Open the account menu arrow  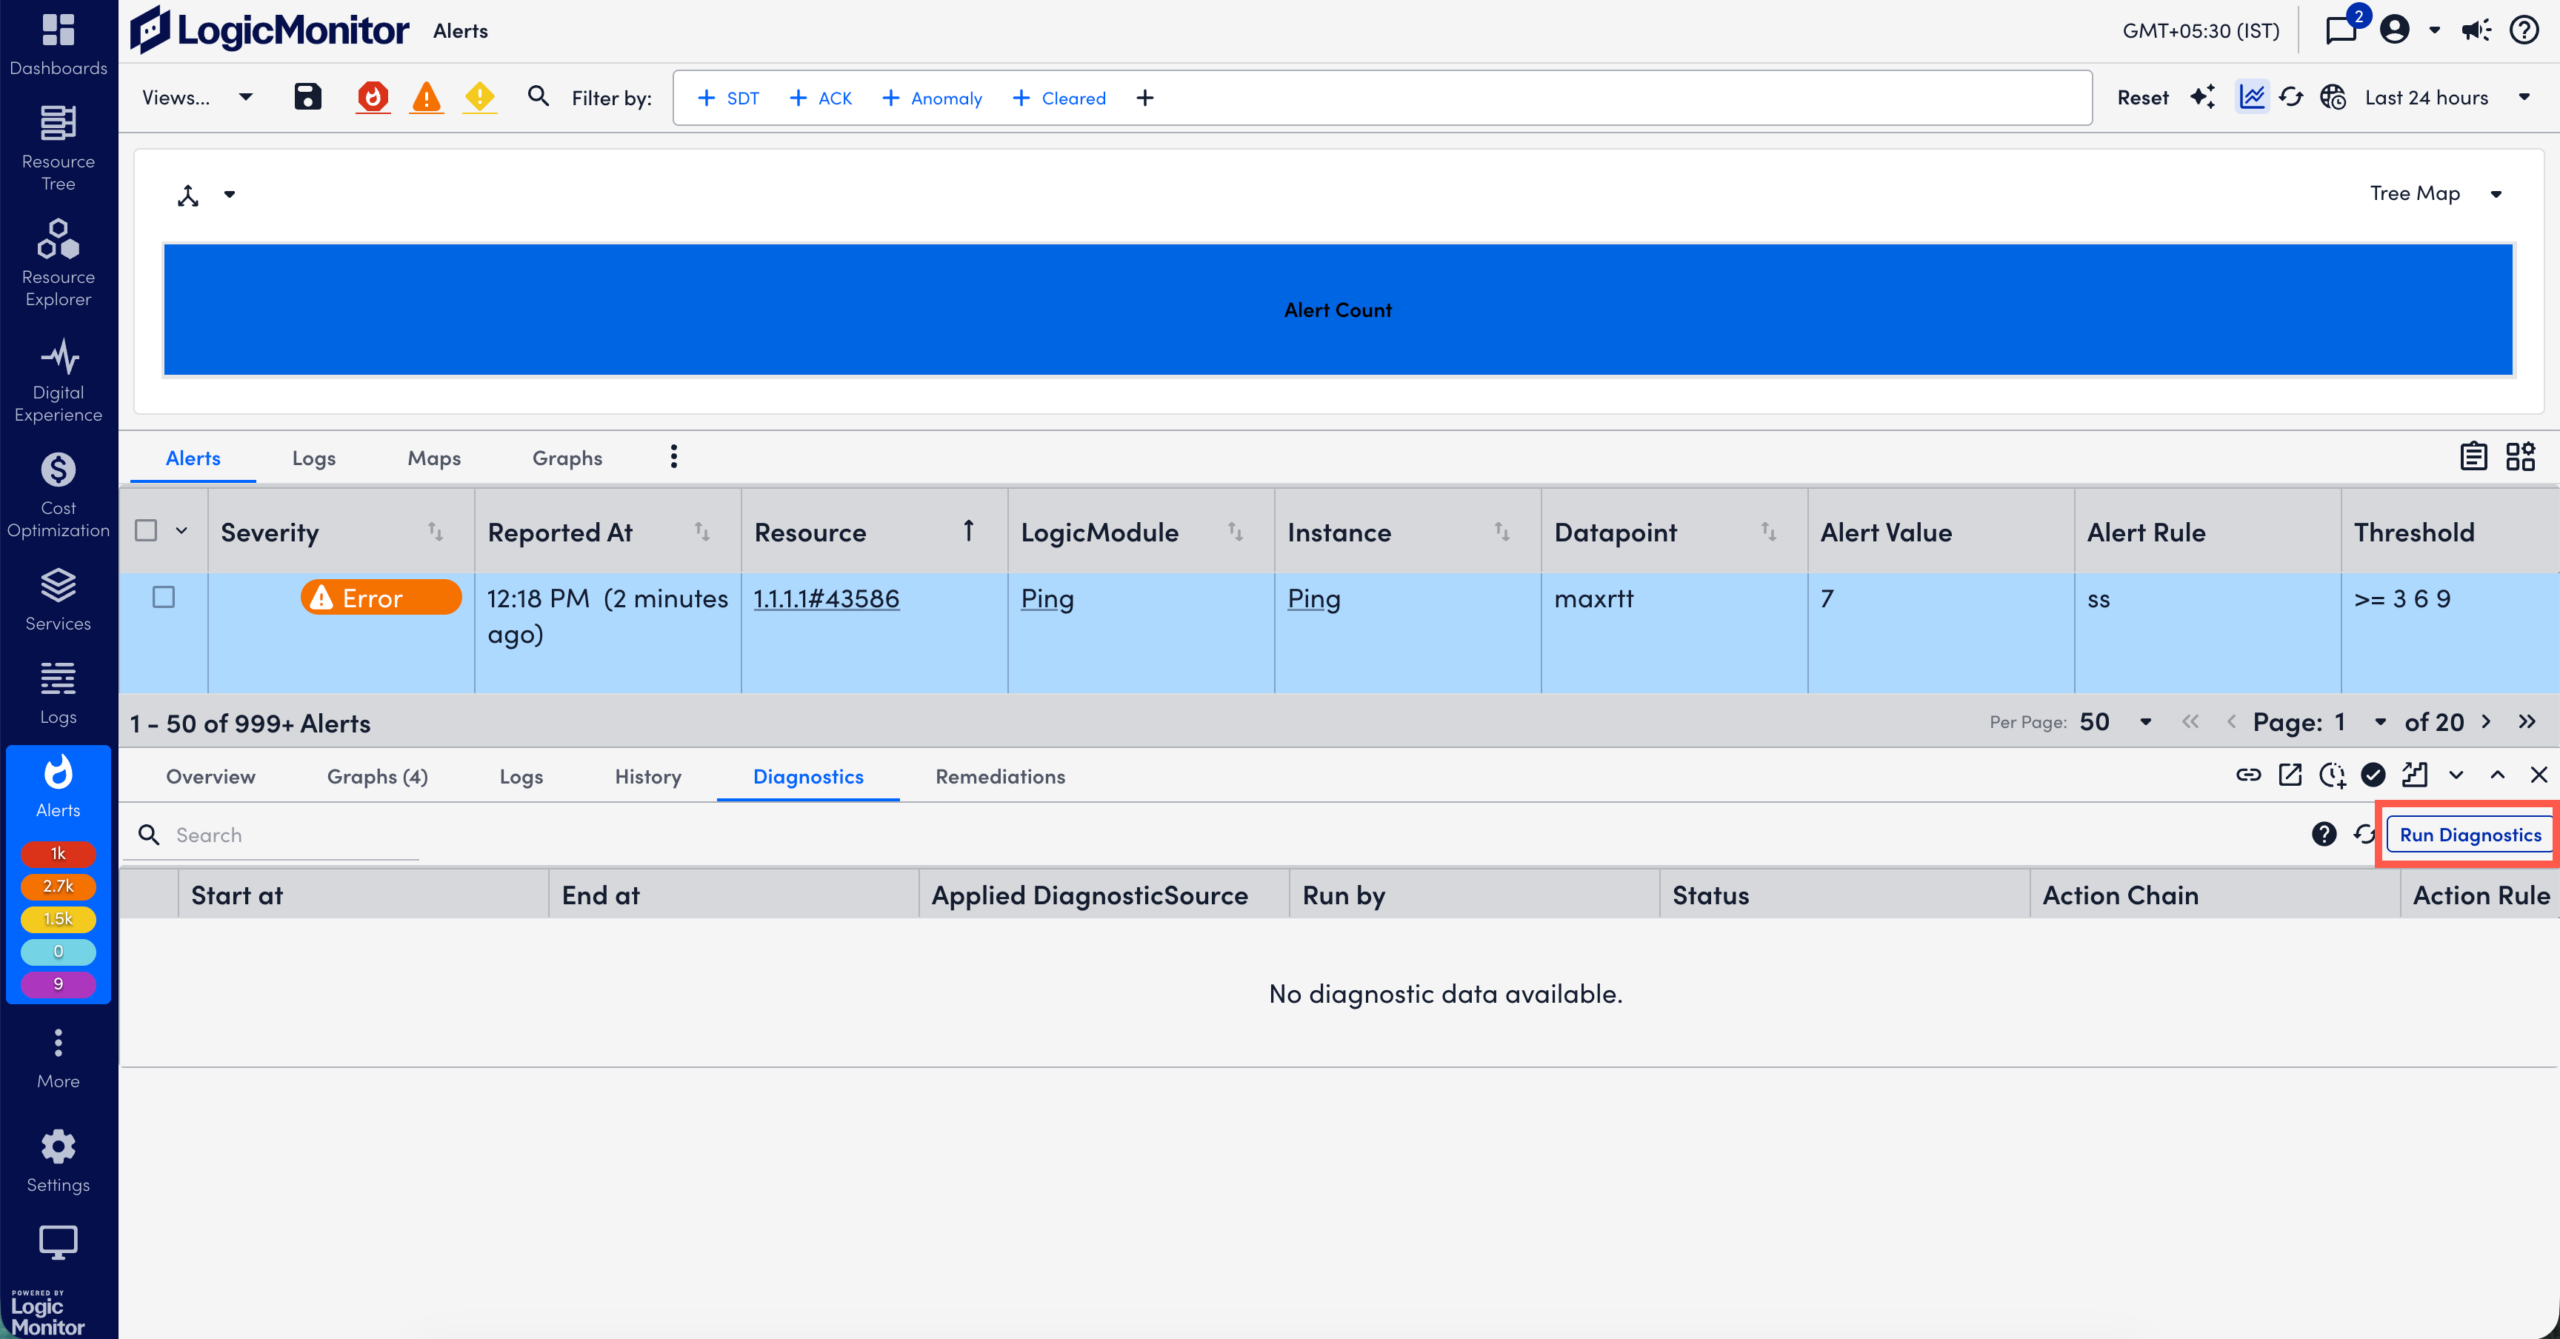[2434, 30]
